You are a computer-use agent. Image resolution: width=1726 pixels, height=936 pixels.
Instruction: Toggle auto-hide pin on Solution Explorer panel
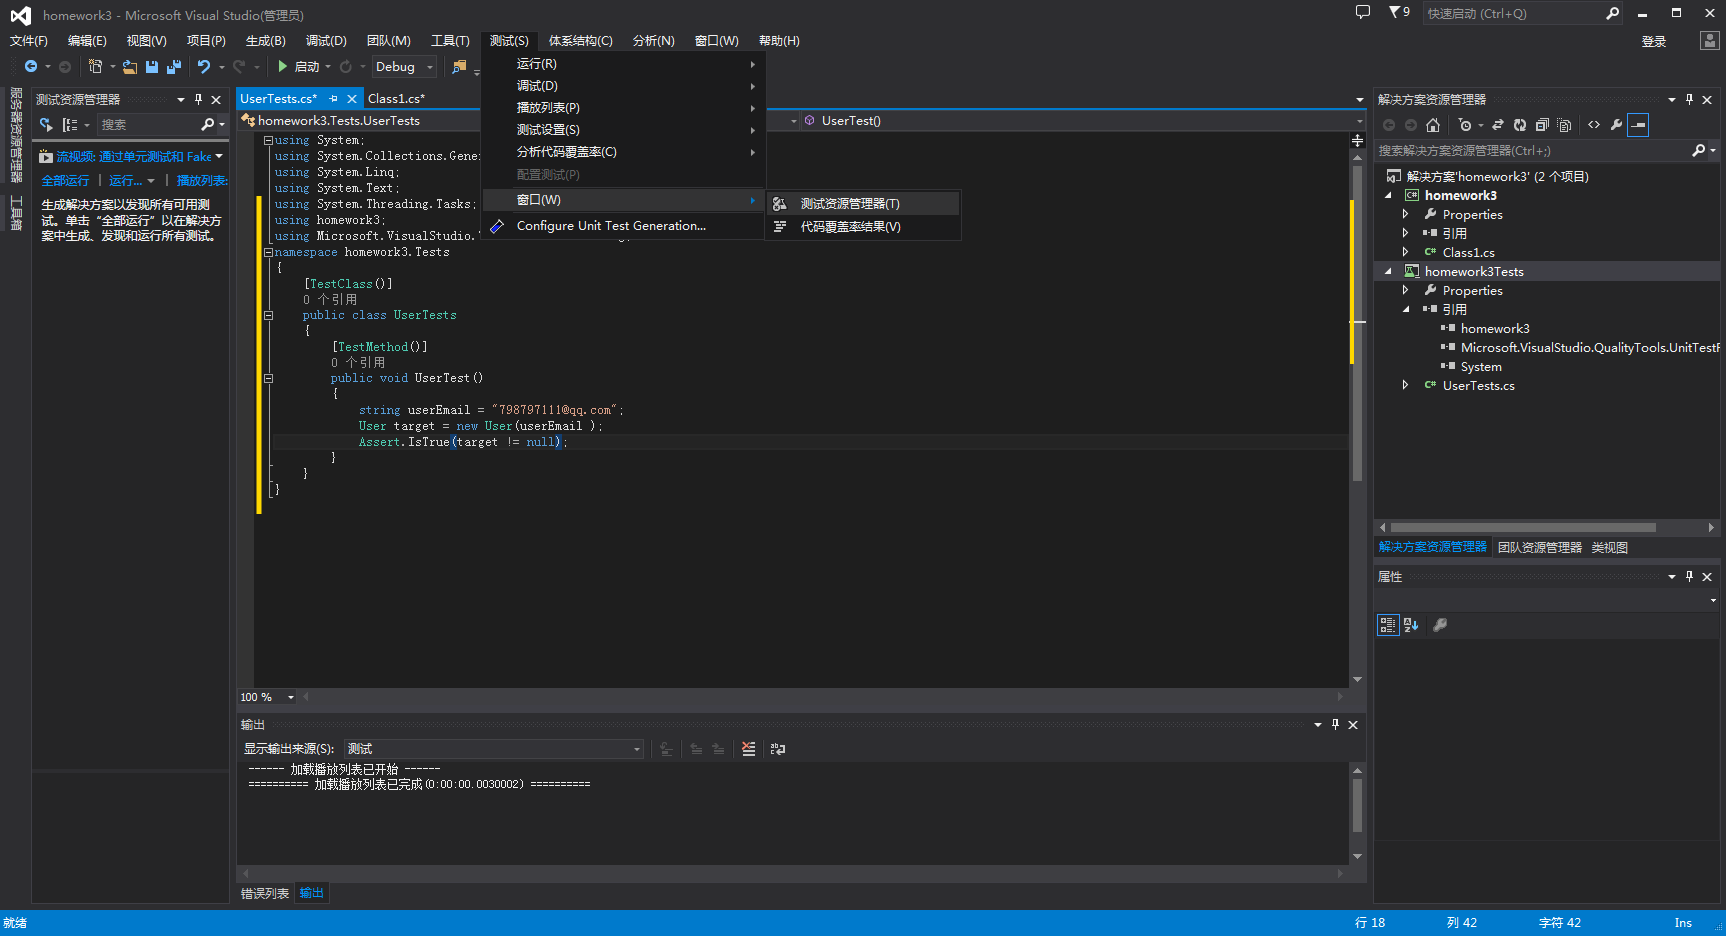pyautogui.click(x=1689, y=100)
